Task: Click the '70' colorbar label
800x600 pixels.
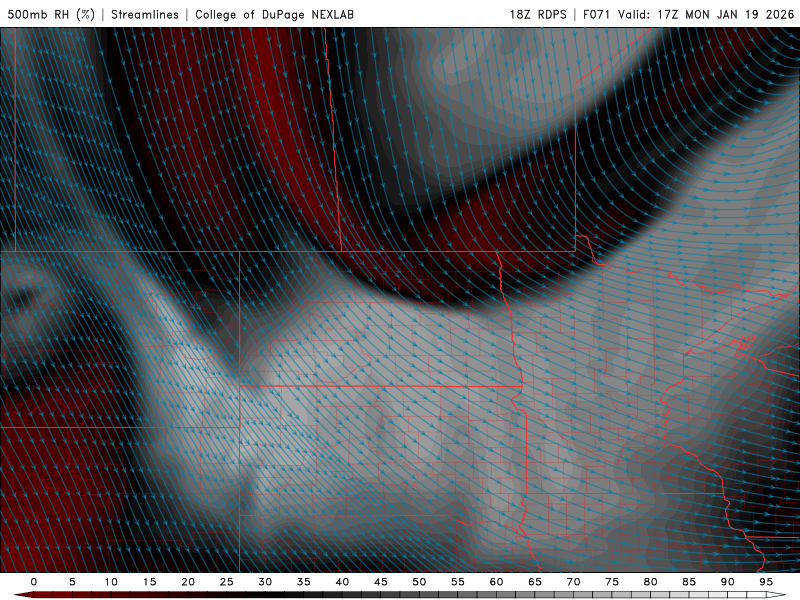Action: coord(573,582)
